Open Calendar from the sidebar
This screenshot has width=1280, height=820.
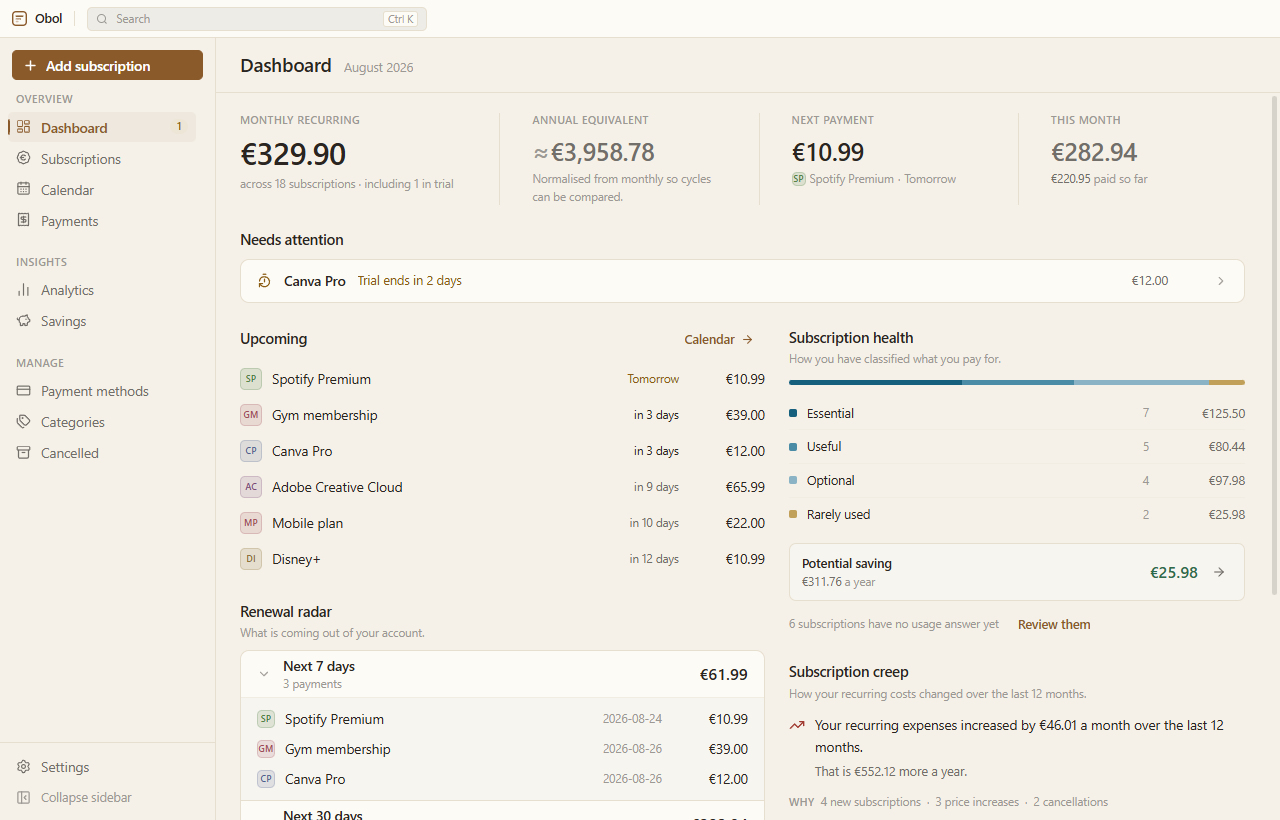point(103,189)
